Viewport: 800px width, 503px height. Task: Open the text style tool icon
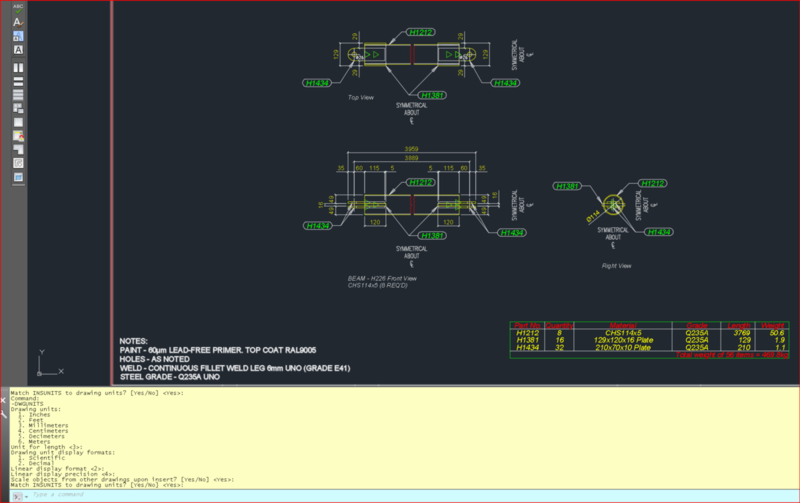tap(18, 21)
